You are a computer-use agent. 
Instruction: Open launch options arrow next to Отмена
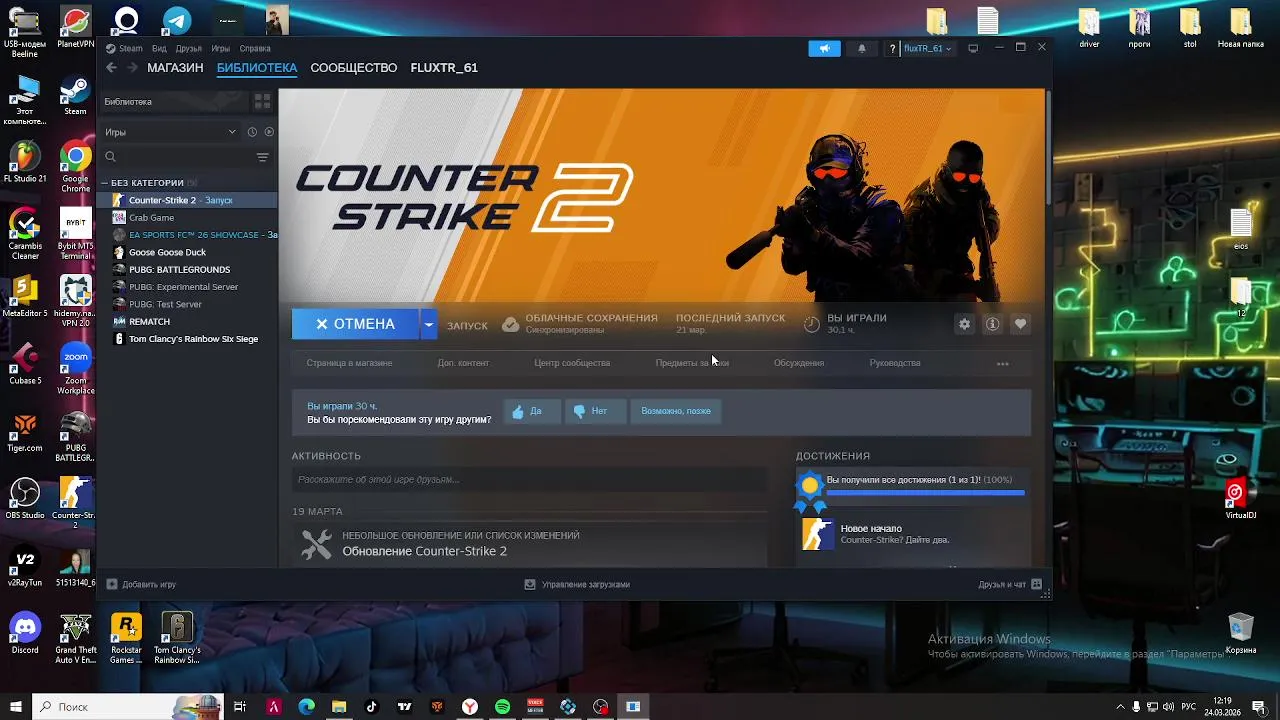pos(428,324)
